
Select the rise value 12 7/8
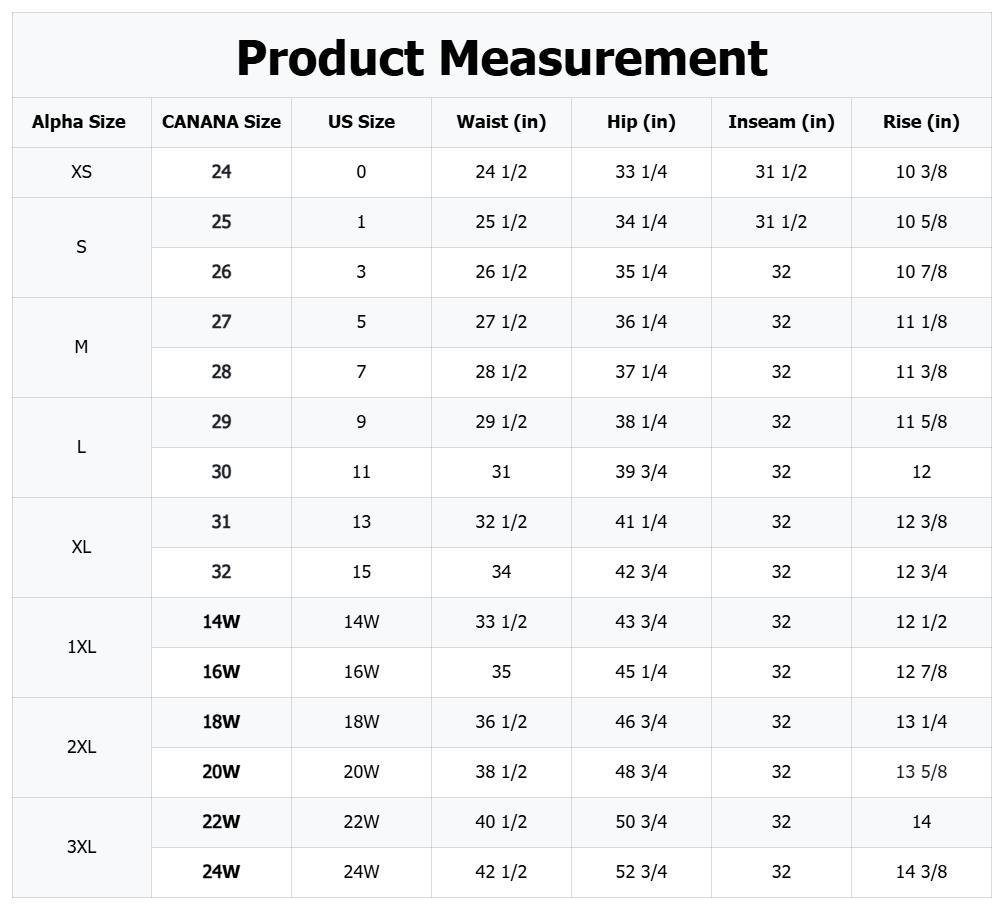click(921, 672)
